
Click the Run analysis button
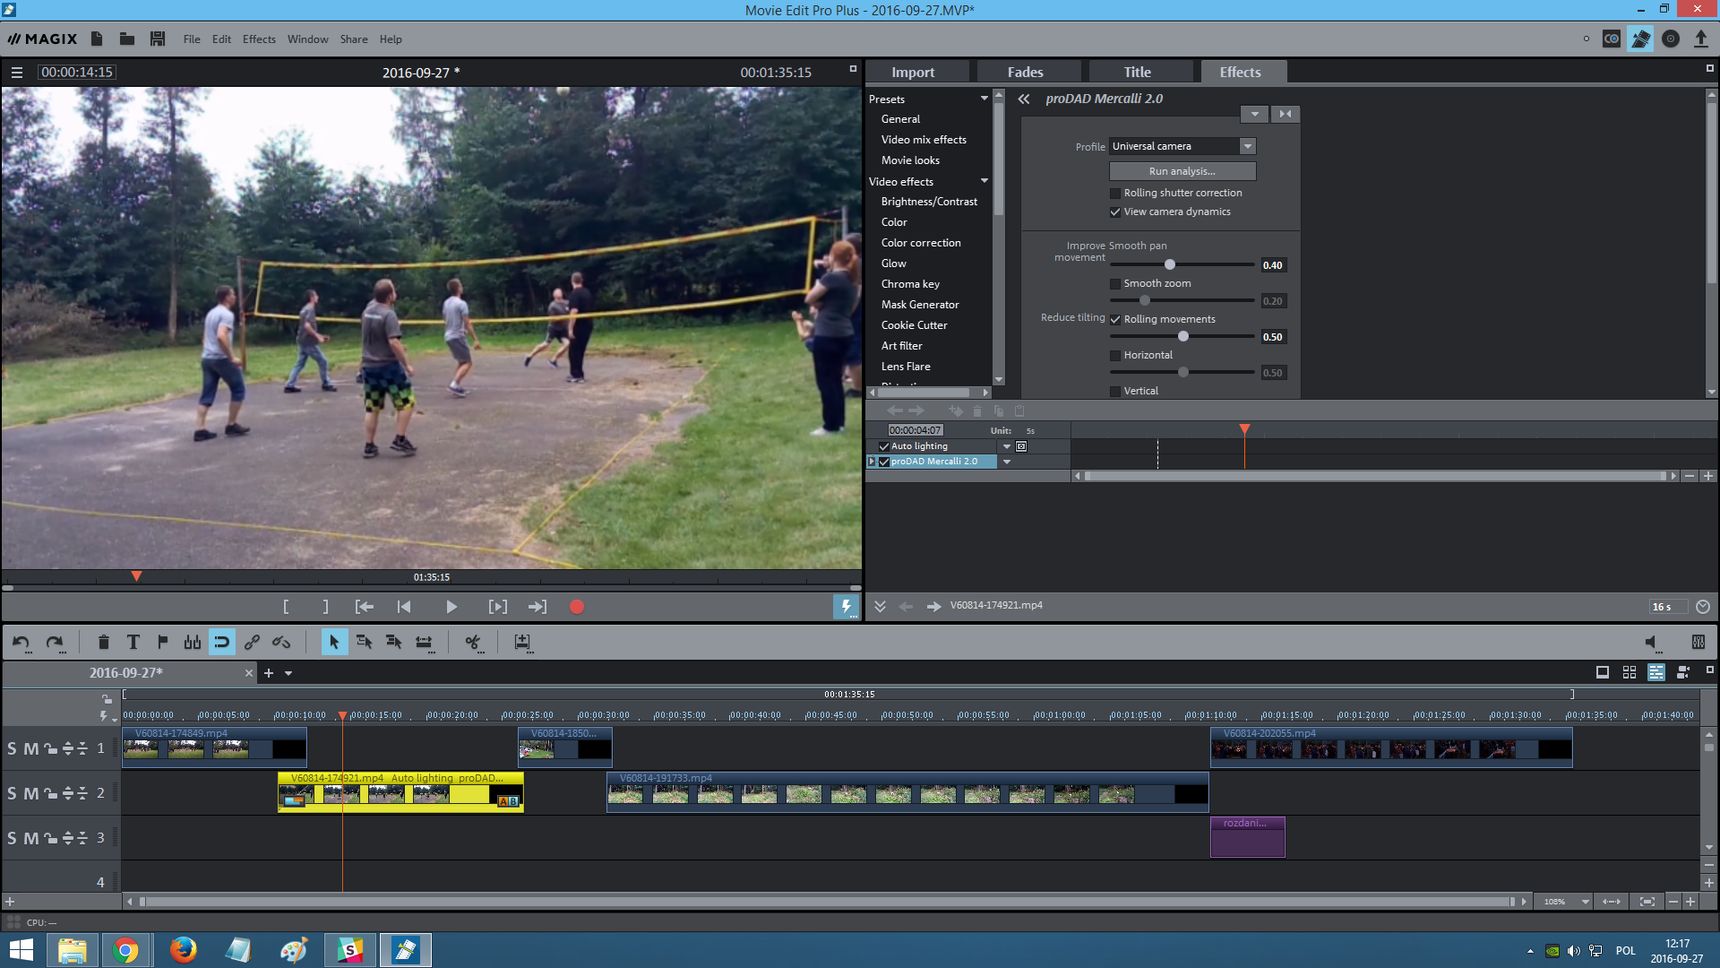[x=1182, y=171]
